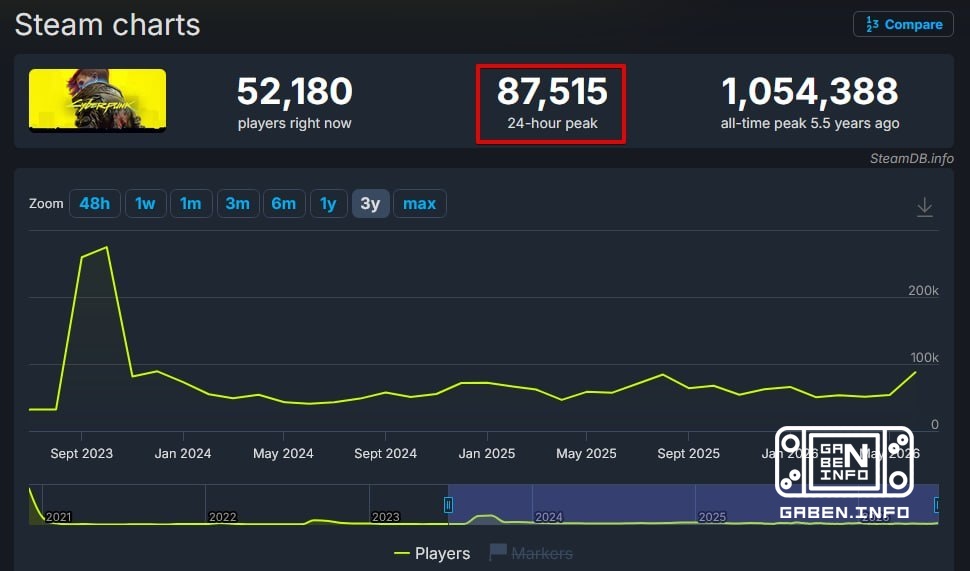
Task: Set zoom to 6m
Action: point(284,204)
